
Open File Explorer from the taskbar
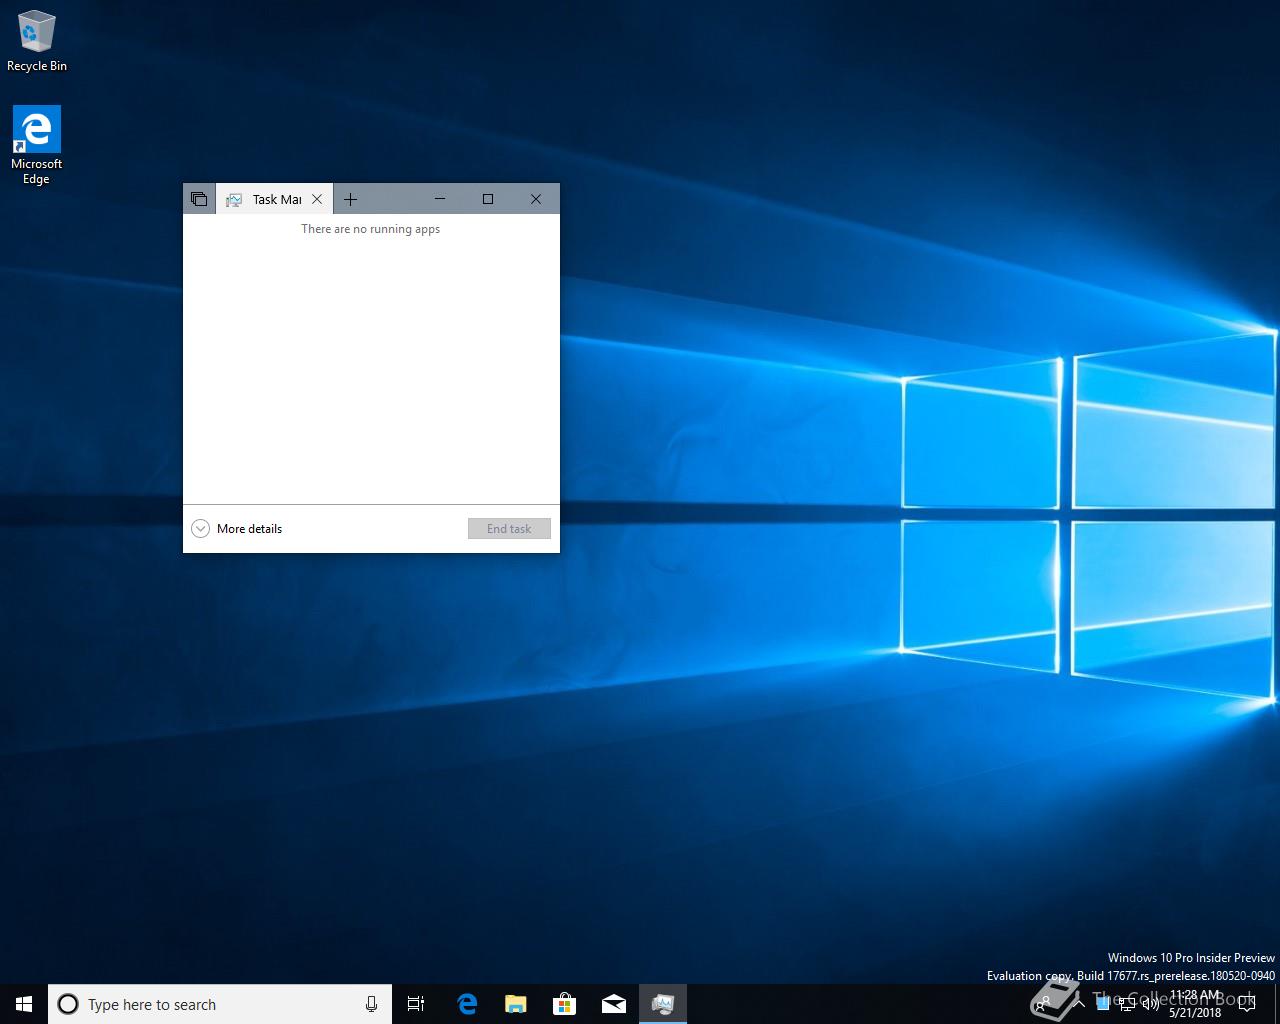coord(515,1004)
